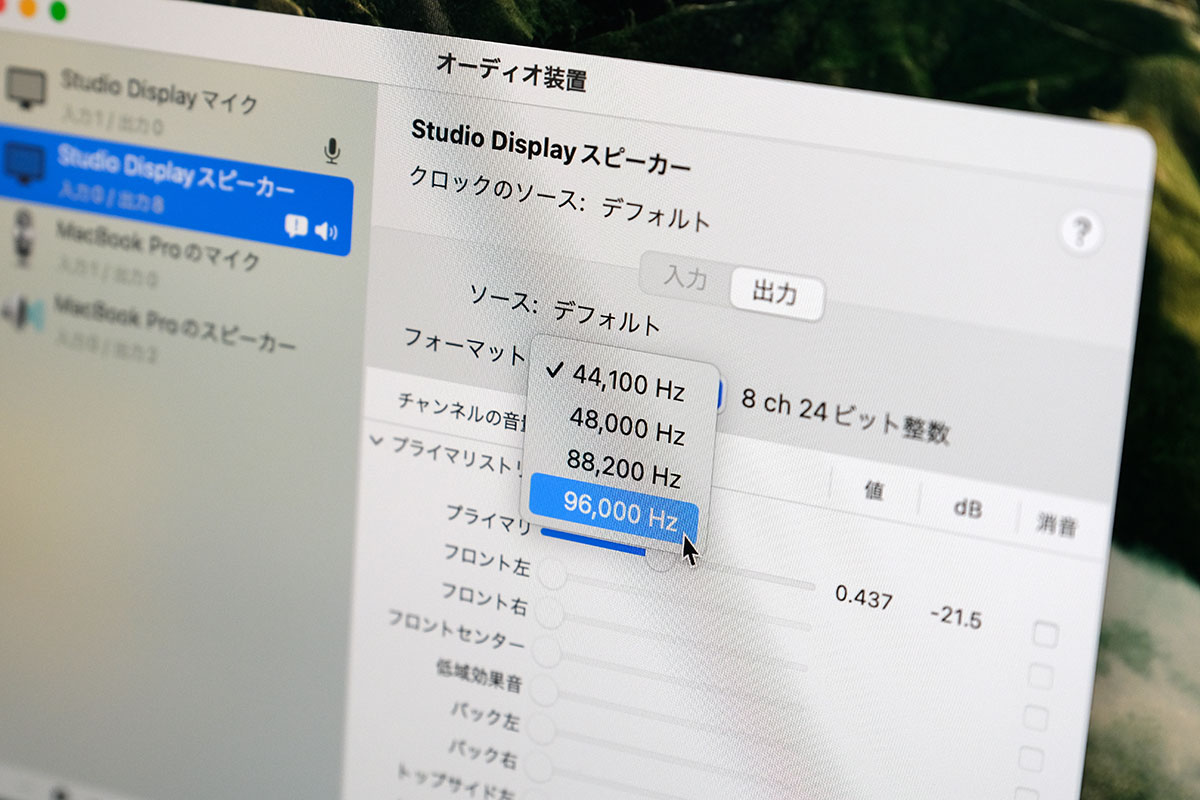1200x800 pixels.
Task: Click the ソース: デフォルト label
Action: pos(565,307)
